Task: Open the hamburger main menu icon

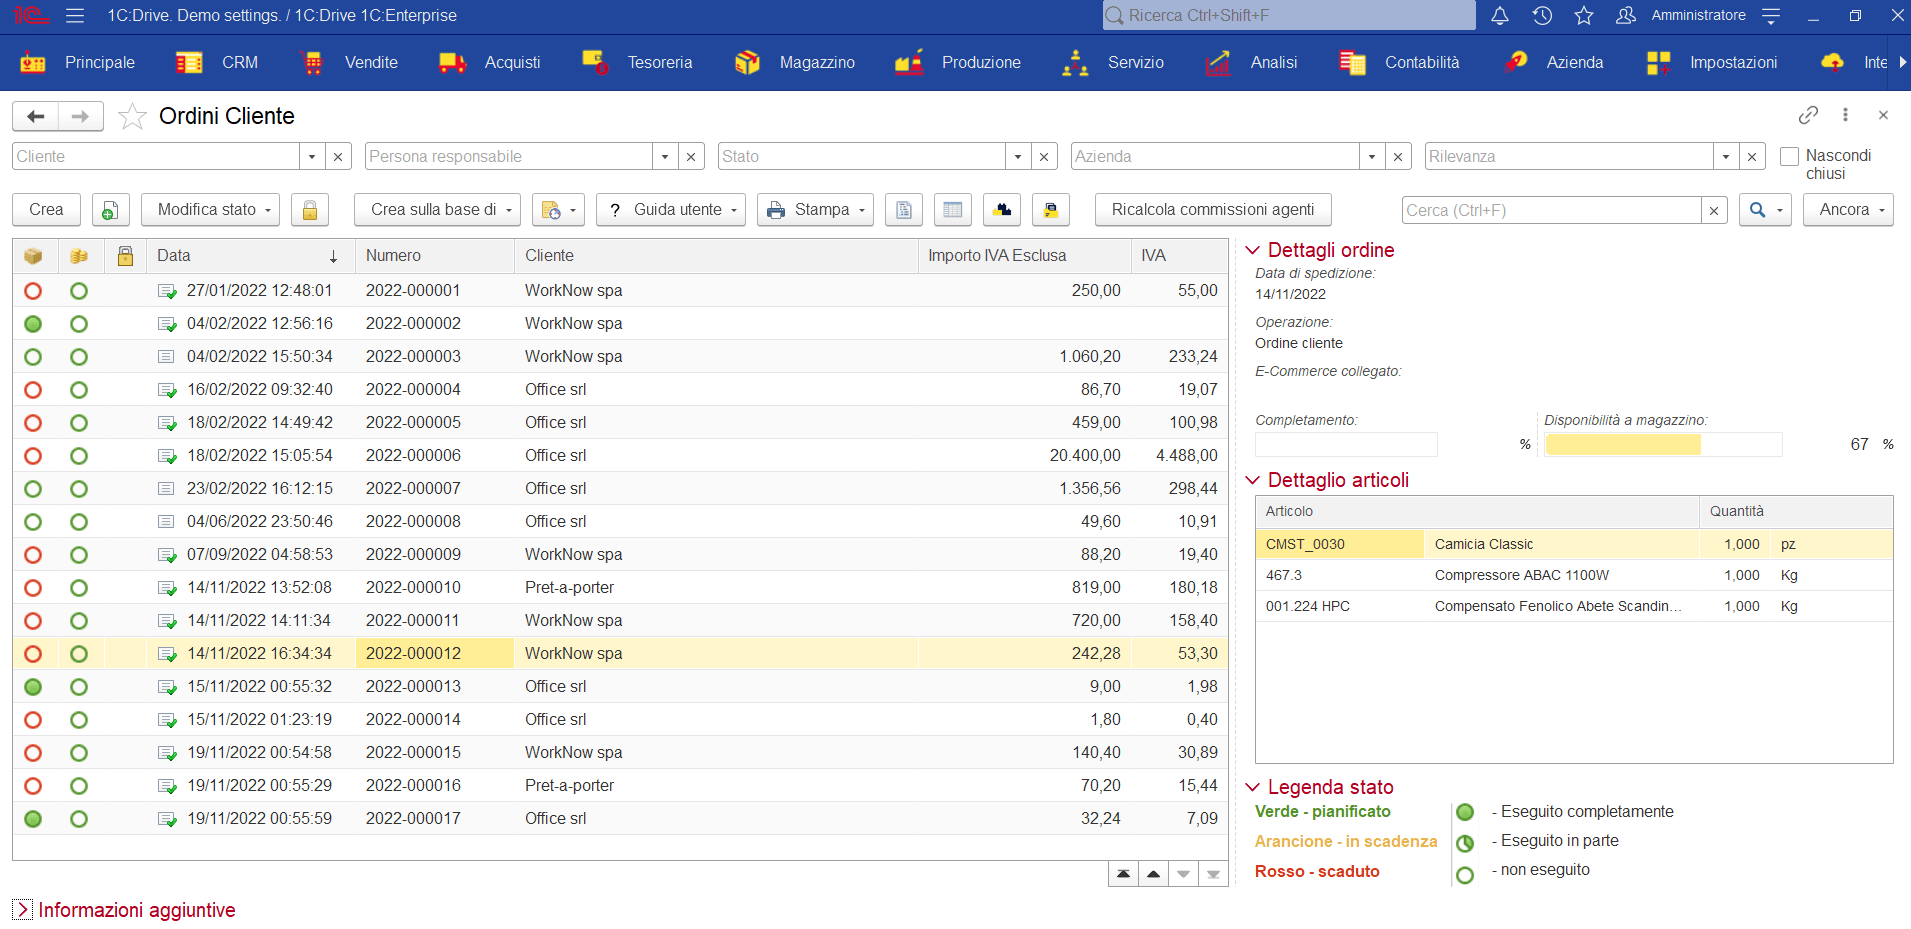Action: (x=75, y=15)
